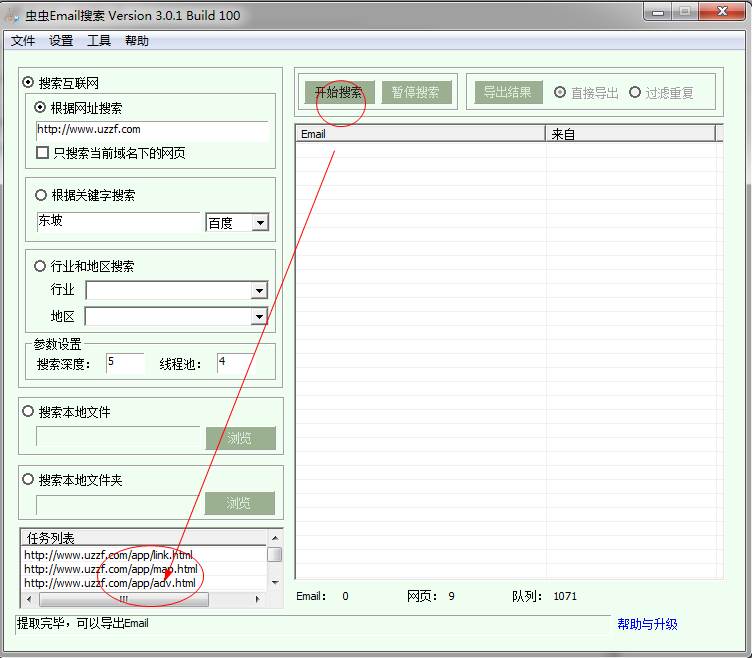This screenshot has height=658, width=752.
Task: Click the 搜索深度 value field
Action: [125, 363]
